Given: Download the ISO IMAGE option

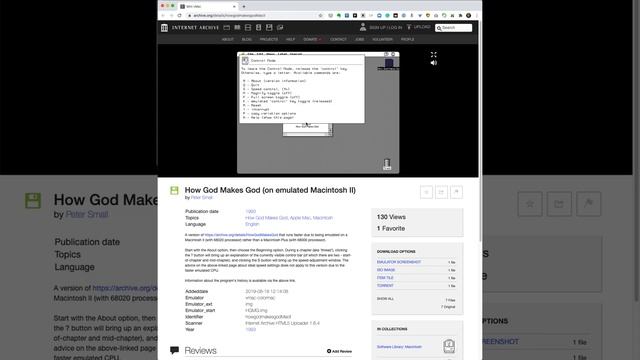Looking at the screenshot, I should click(386, 270).
